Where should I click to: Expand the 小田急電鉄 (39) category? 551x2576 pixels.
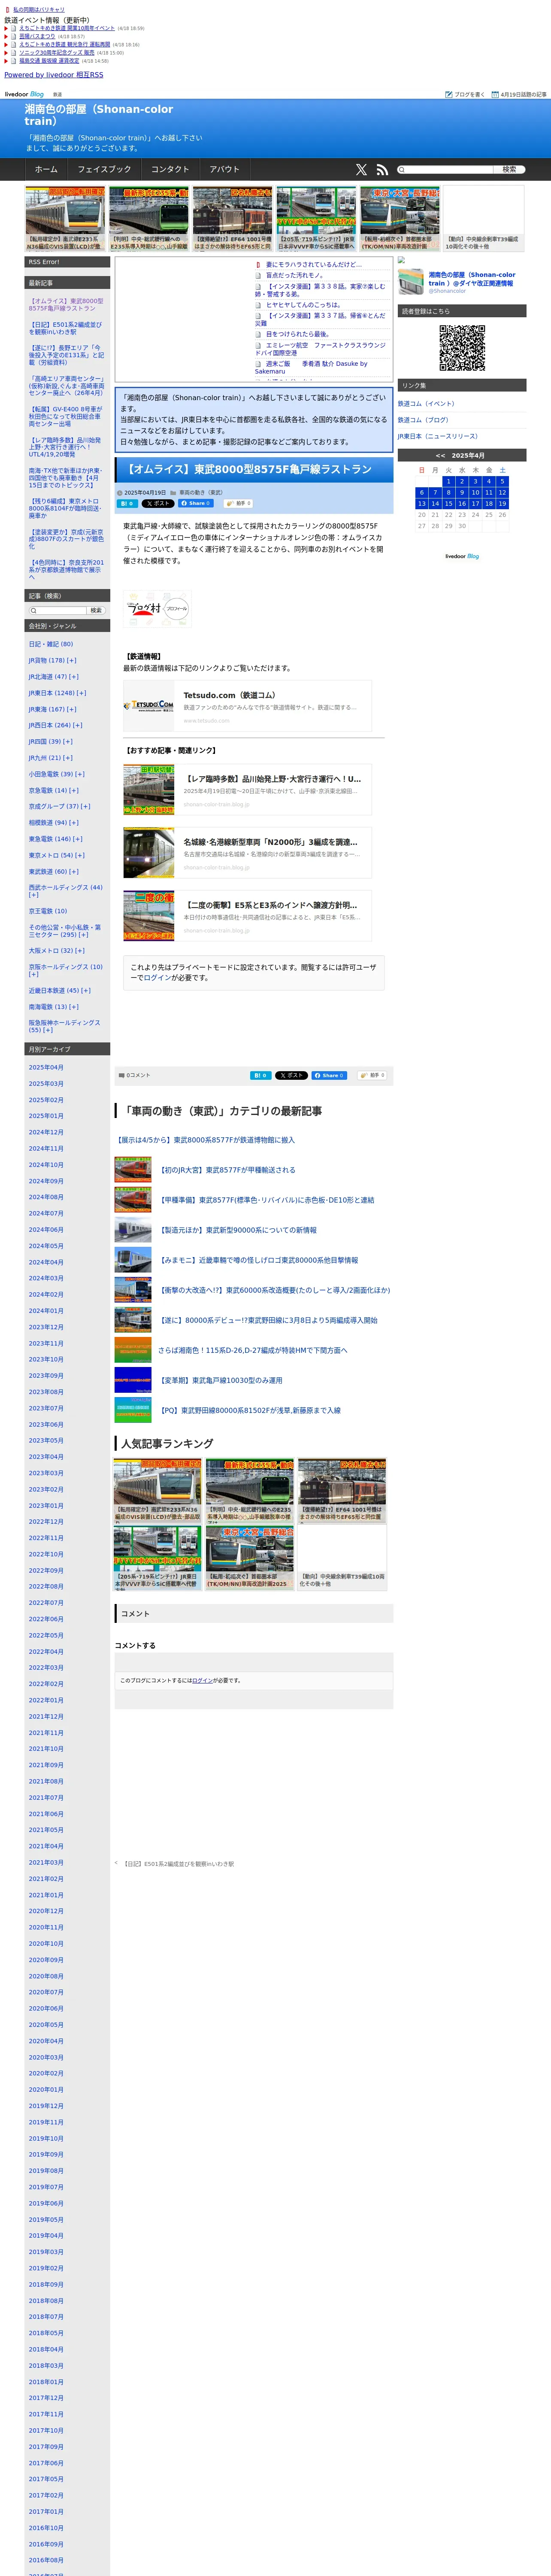click(x=79, y=774)
